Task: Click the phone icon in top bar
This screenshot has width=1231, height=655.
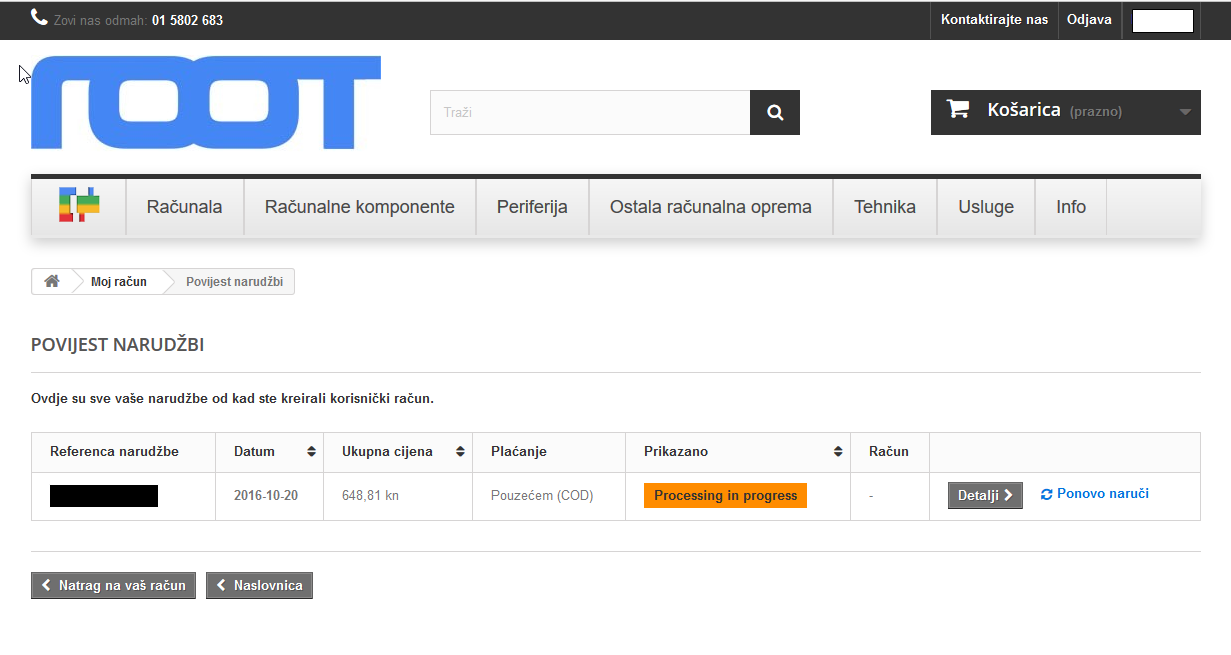Action: coord(39,17)
